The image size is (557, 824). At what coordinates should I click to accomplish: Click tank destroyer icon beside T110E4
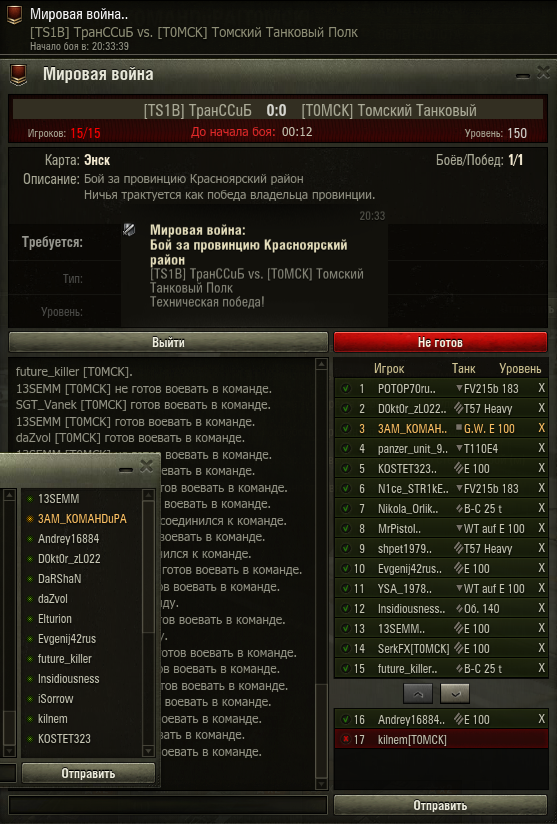tap(459, 448)
